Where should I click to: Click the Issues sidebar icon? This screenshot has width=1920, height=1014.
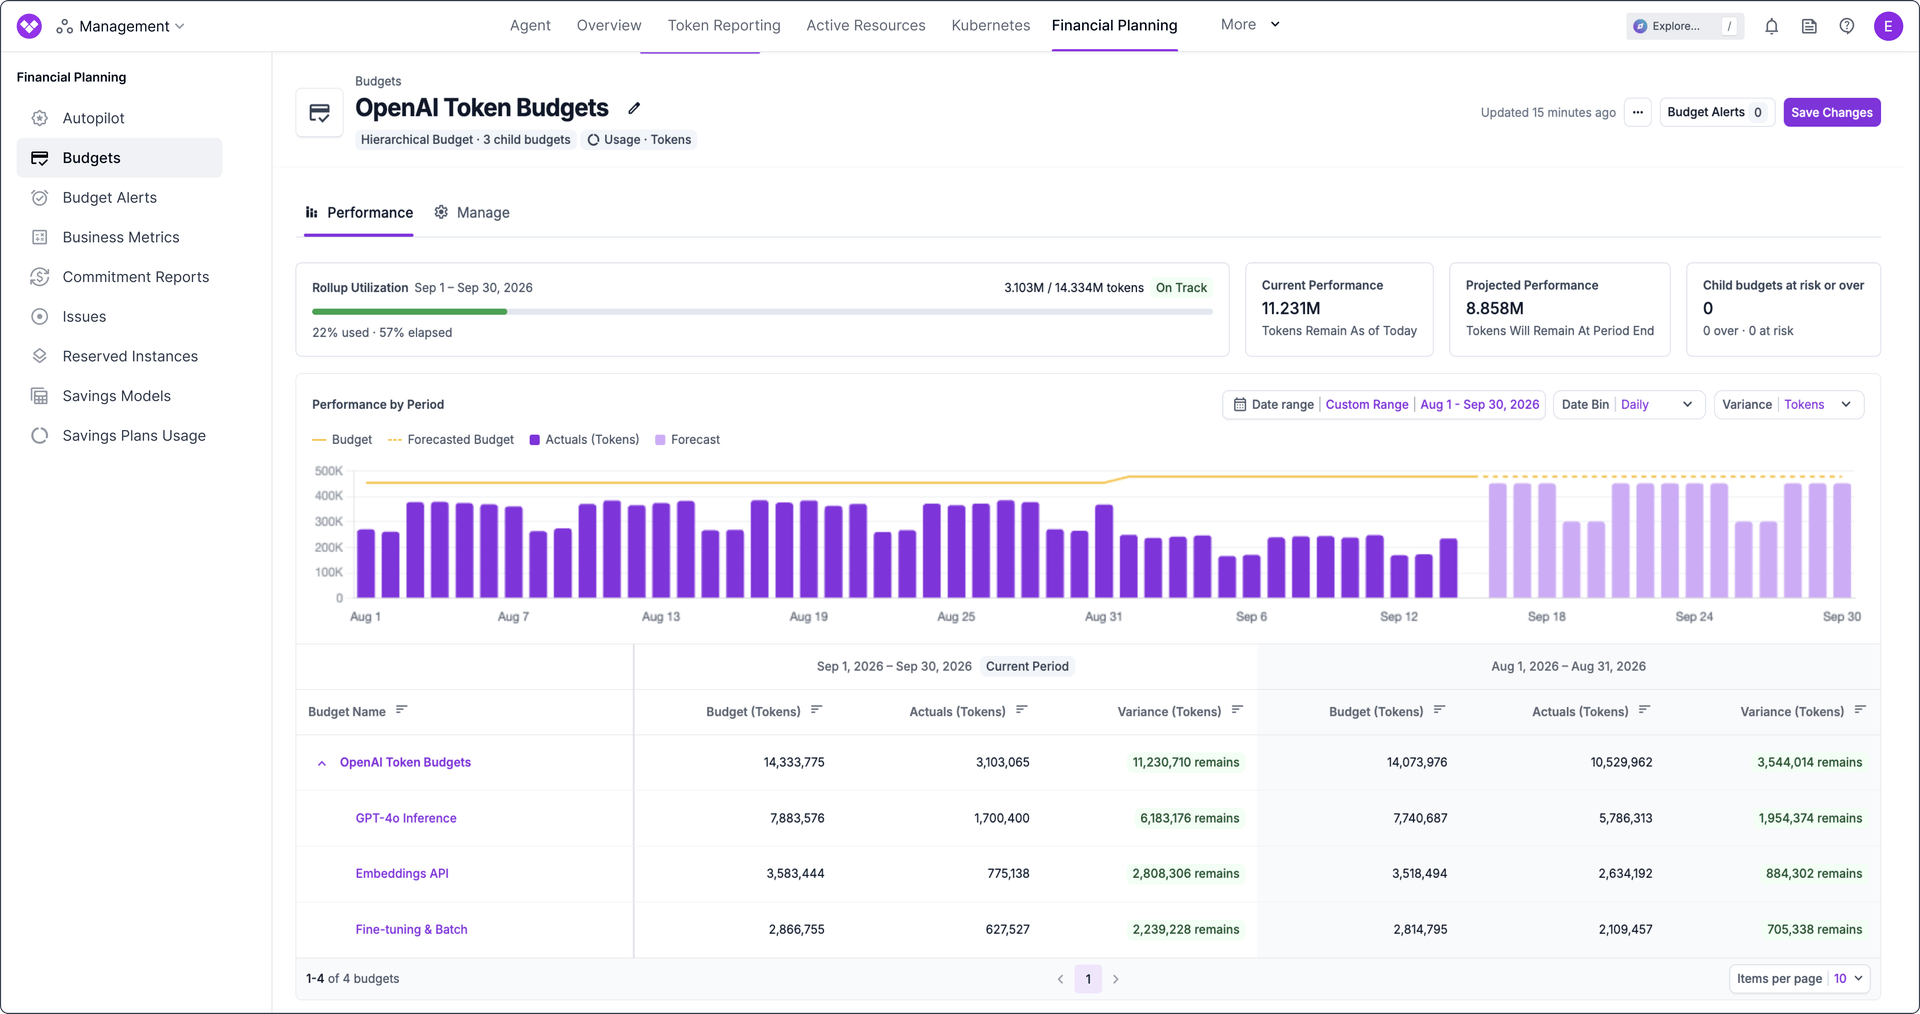pos(40,316)
